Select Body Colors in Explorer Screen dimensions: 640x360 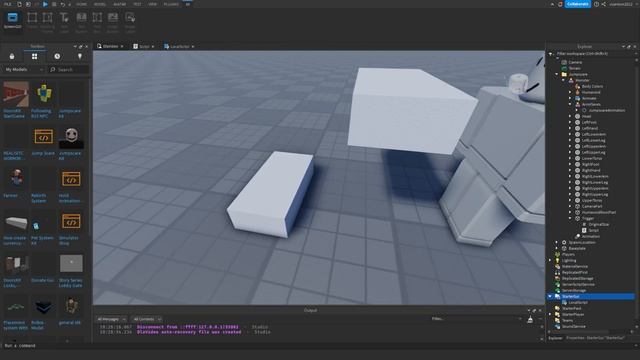point(592,86)
